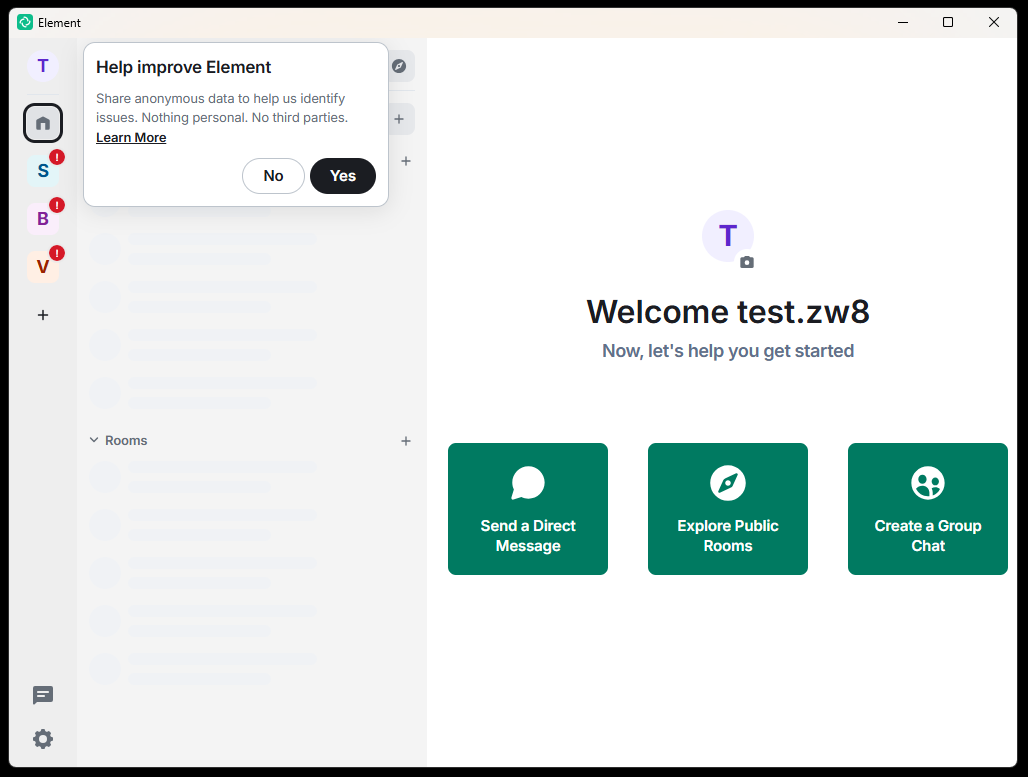
Task: Add a room in the Rooms section
Action: pyautogui.click(x=406, y=441)
